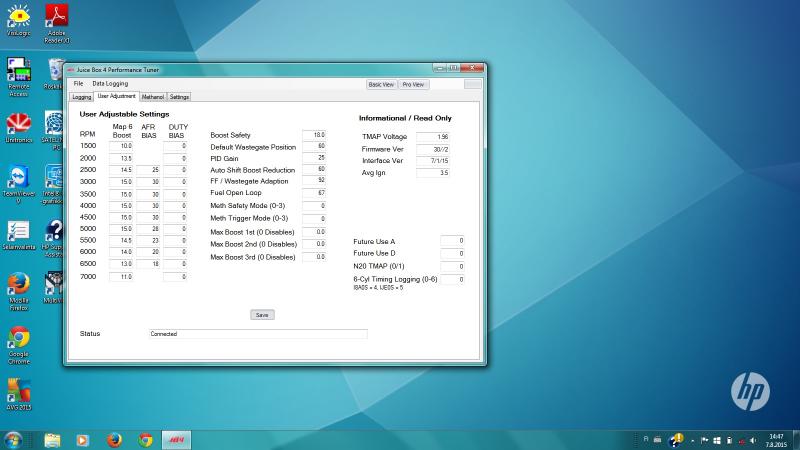Open the Data Logging menu
800x450 pixels.
pyautogui.click(x=110, y=84)
